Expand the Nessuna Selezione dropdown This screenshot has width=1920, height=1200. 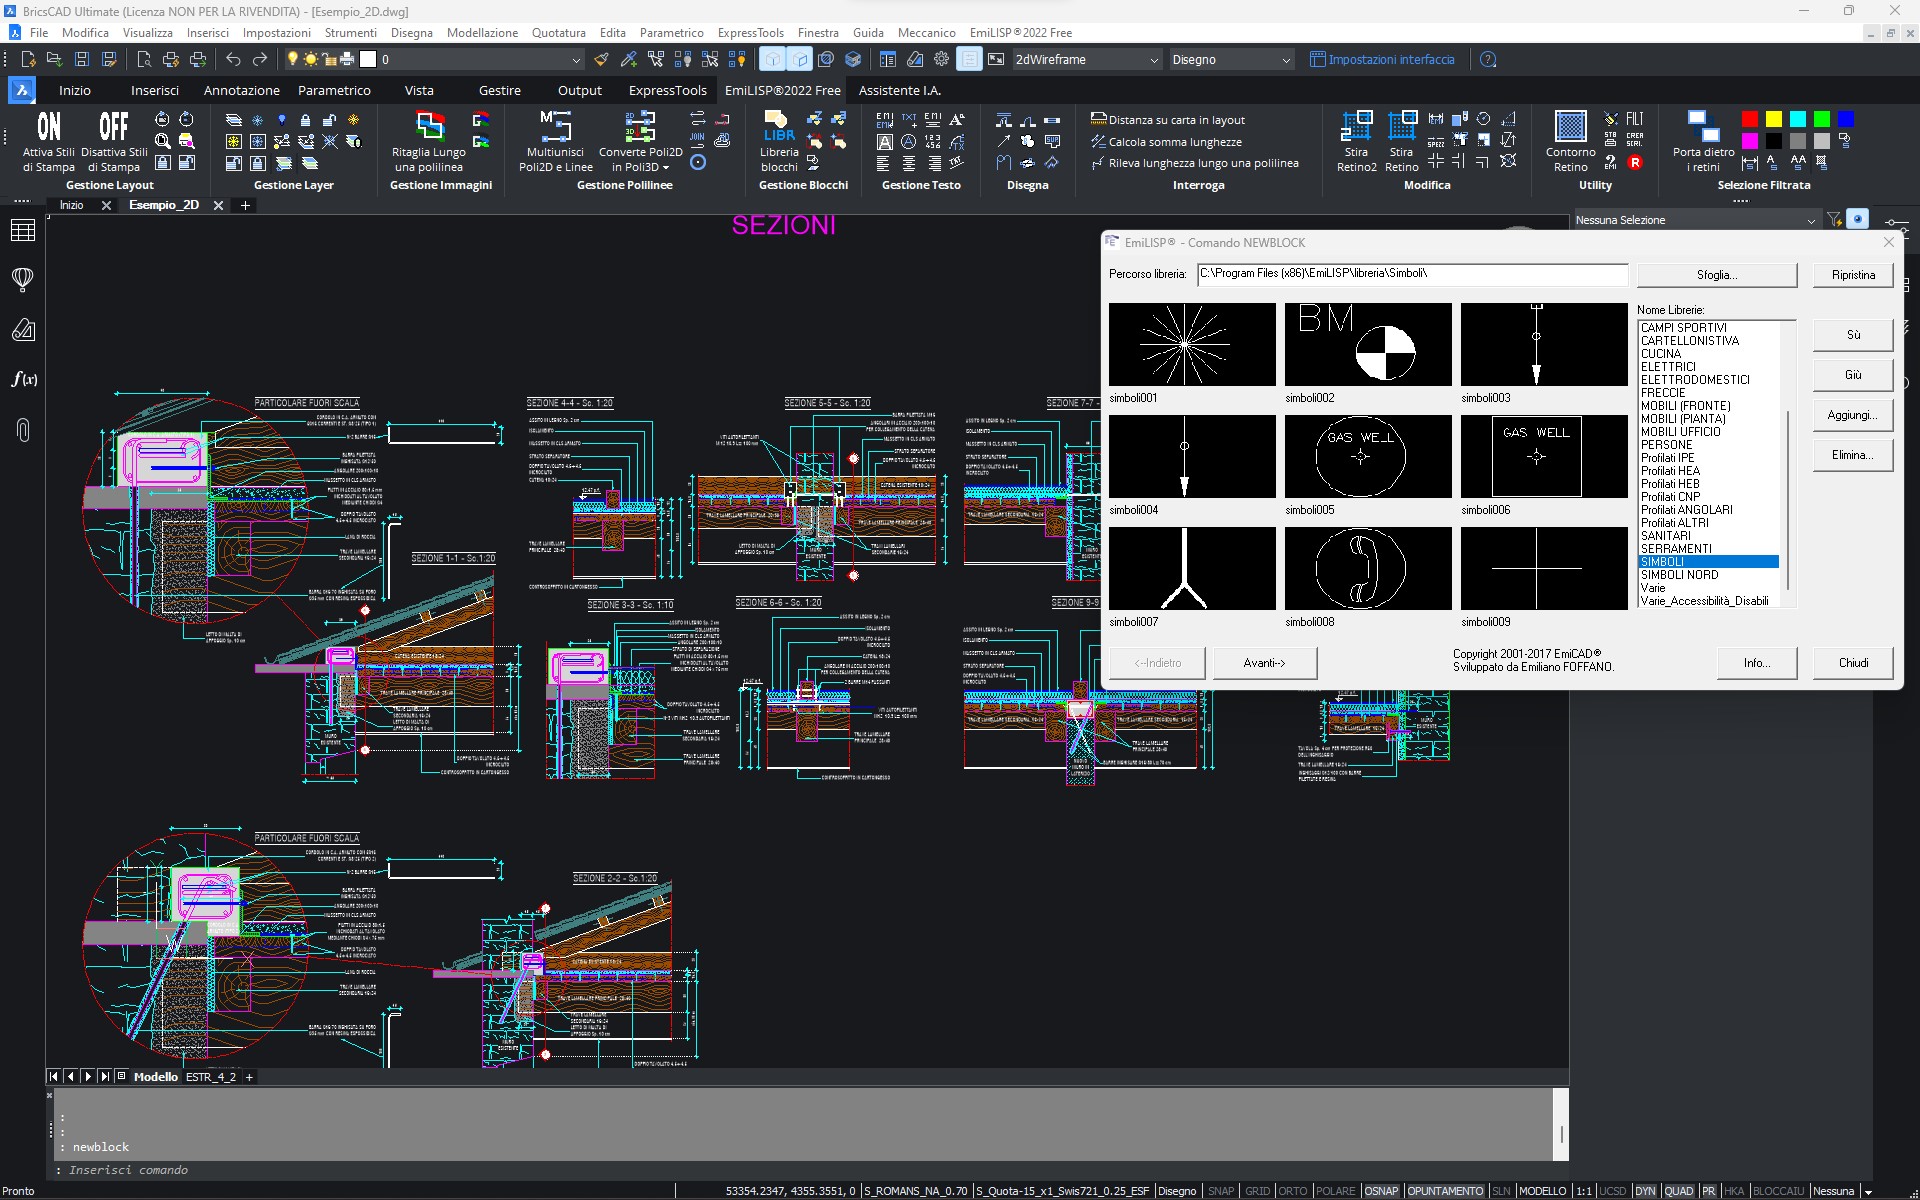[1810, 220]
